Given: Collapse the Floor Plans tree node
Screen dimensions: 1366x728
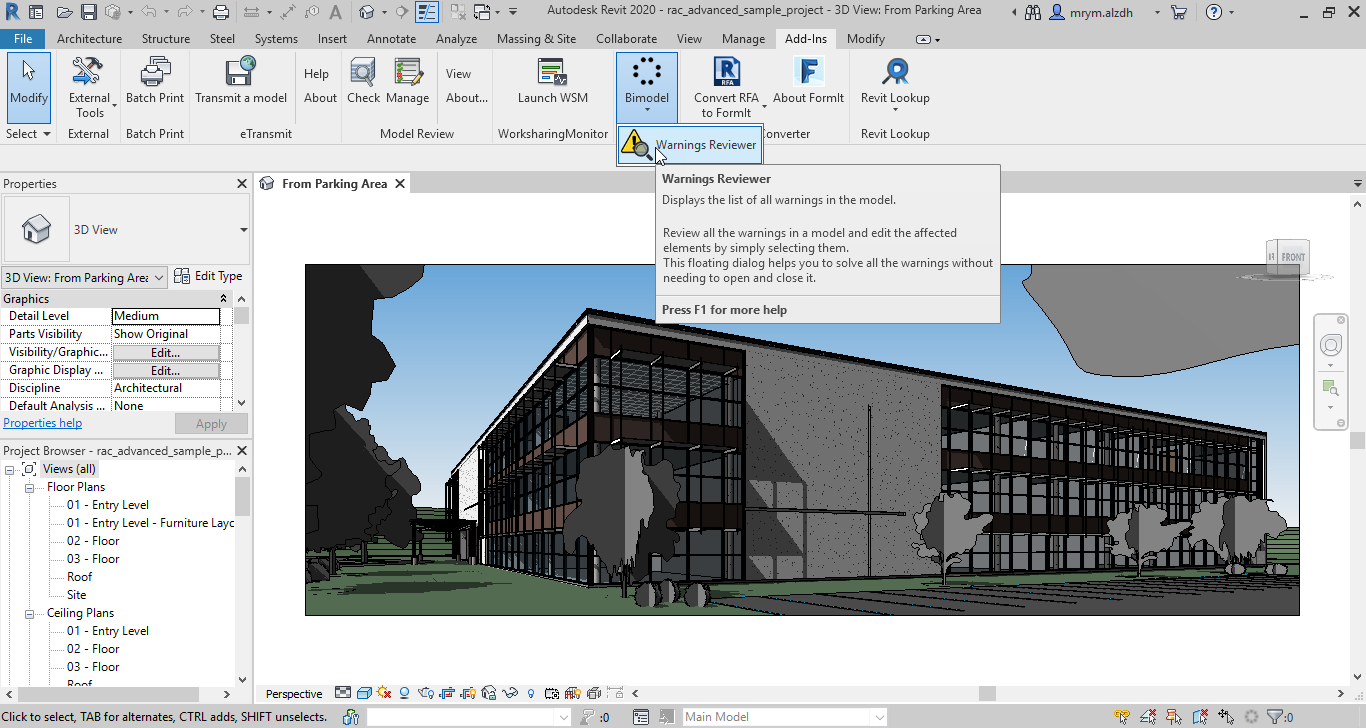Looking at the screenshot, I should [28, 486].
